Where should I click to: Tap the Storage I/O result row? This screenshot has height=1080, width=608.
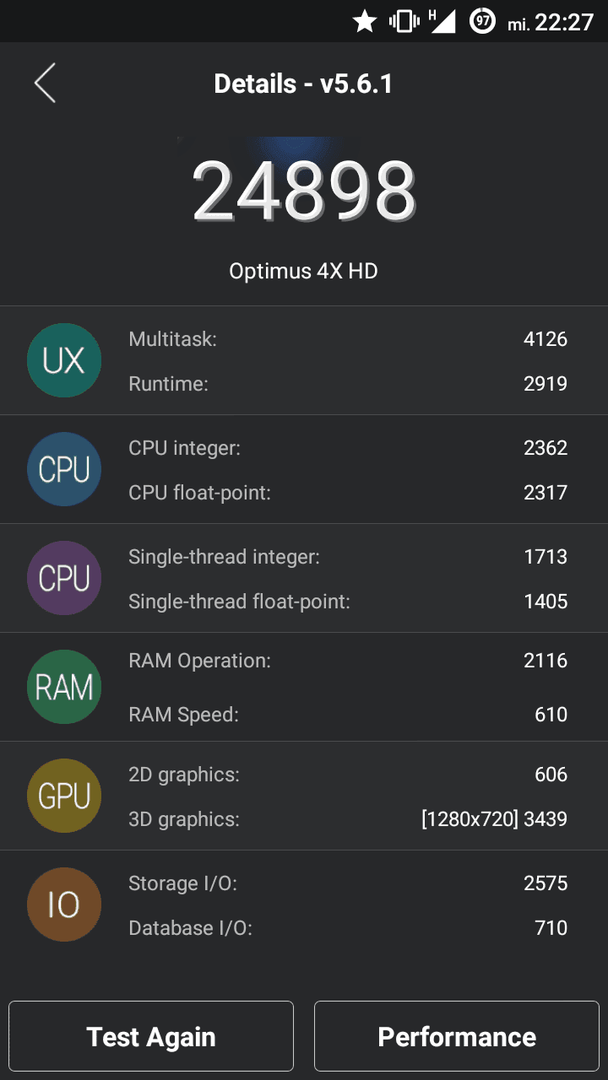coord(348,883)
